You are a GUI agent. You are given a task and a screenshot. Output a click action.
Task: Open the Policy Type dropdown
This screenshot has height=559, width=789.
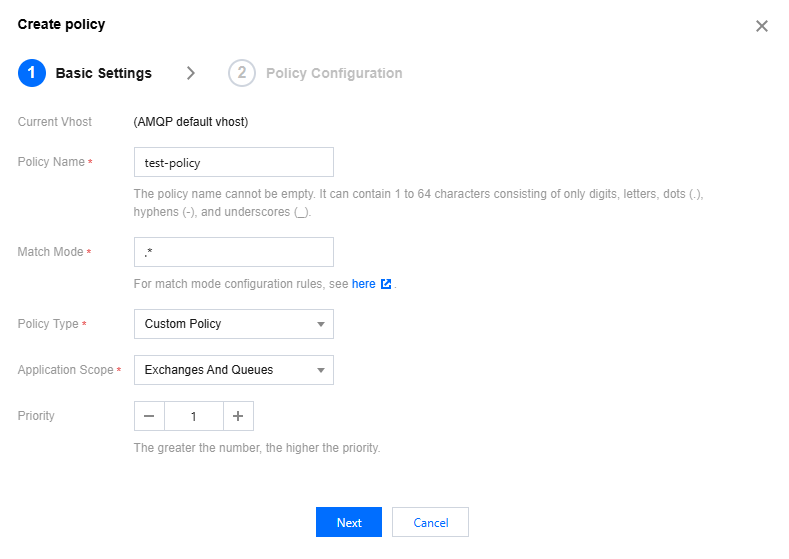point(233,324)
